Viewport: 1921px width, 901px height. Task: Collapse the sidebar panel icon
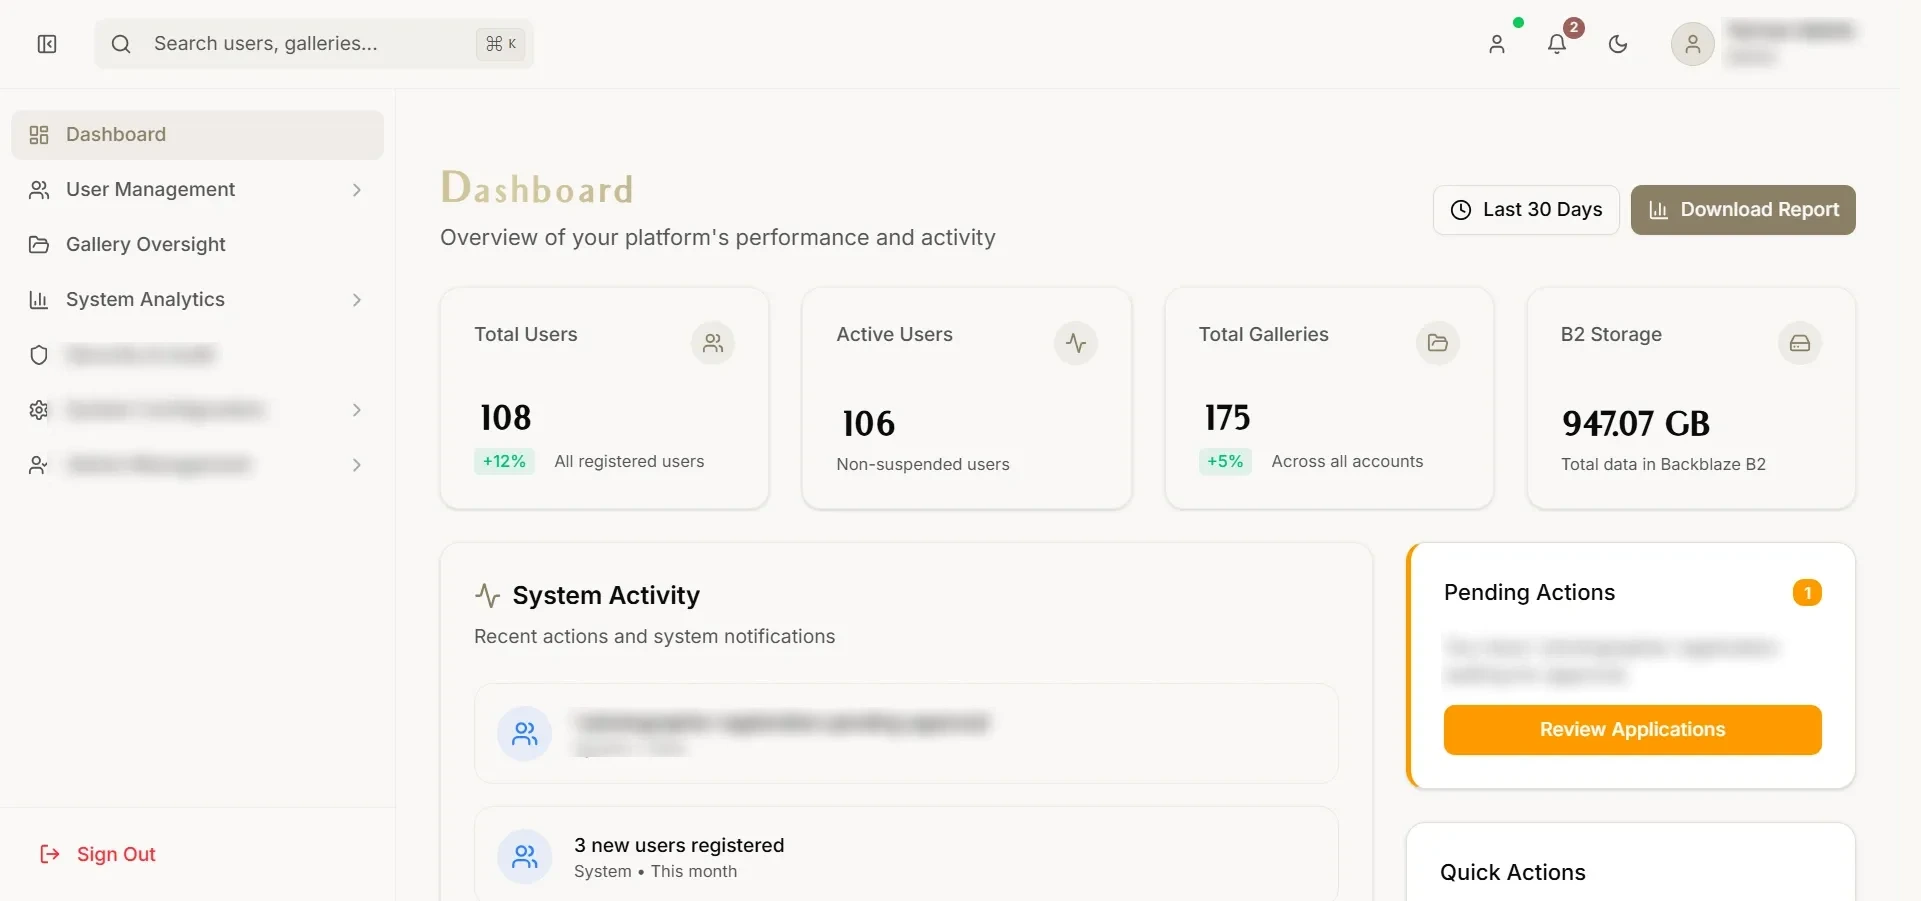pos(47,44)
